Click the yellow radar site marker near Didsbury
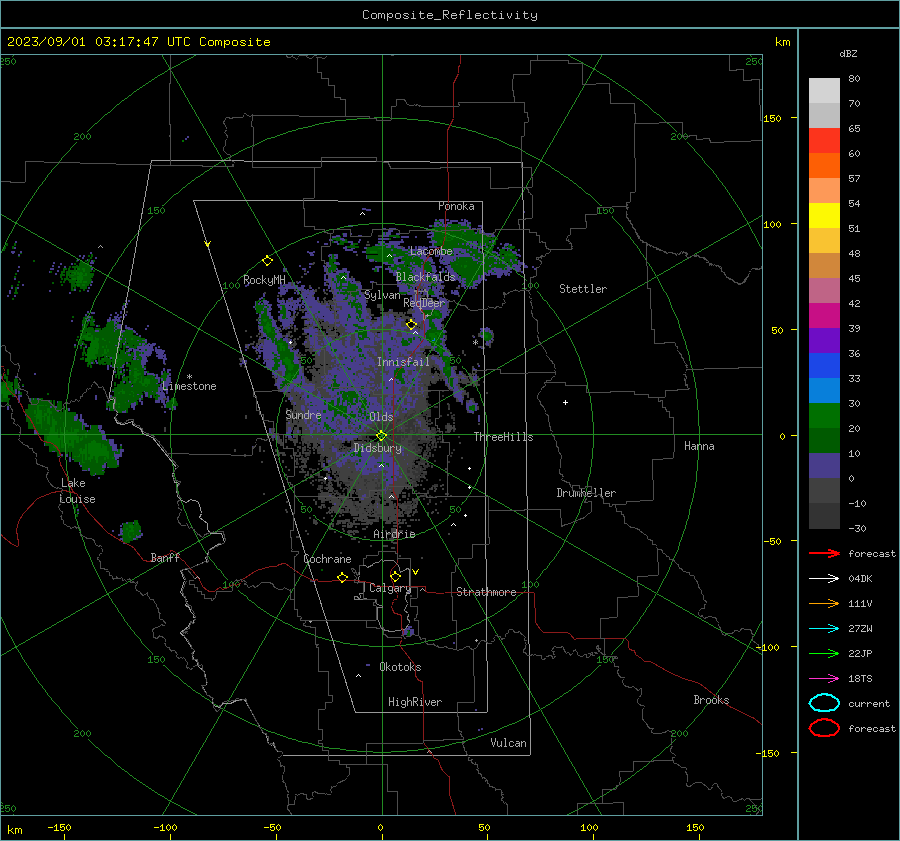Screen dimensions: 900x841 click(381, 436)
